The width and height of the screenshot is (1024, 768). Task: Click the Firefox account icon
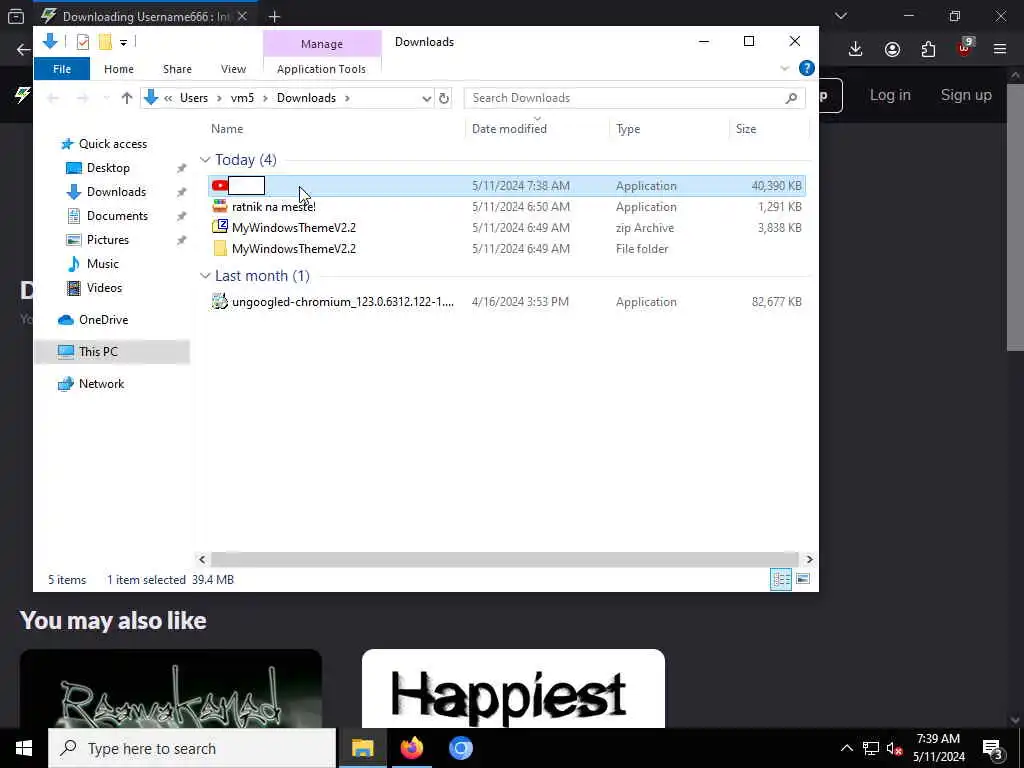[892, 49]
